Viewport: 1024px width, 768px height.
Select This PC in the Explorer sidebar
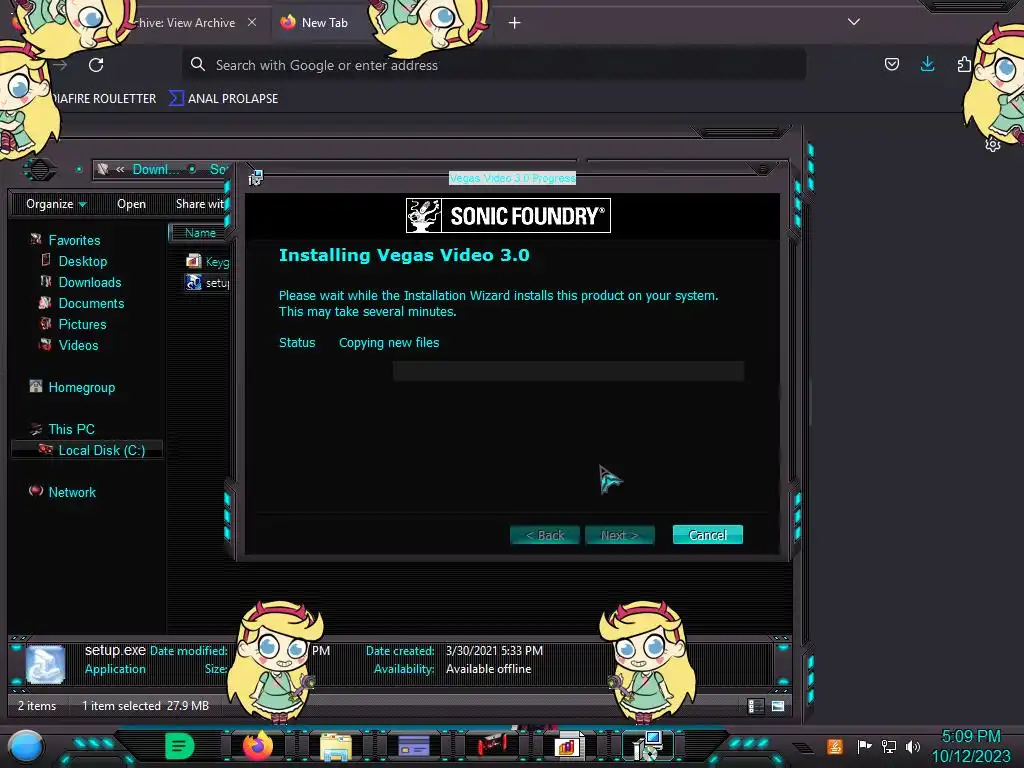pos(71,429)
